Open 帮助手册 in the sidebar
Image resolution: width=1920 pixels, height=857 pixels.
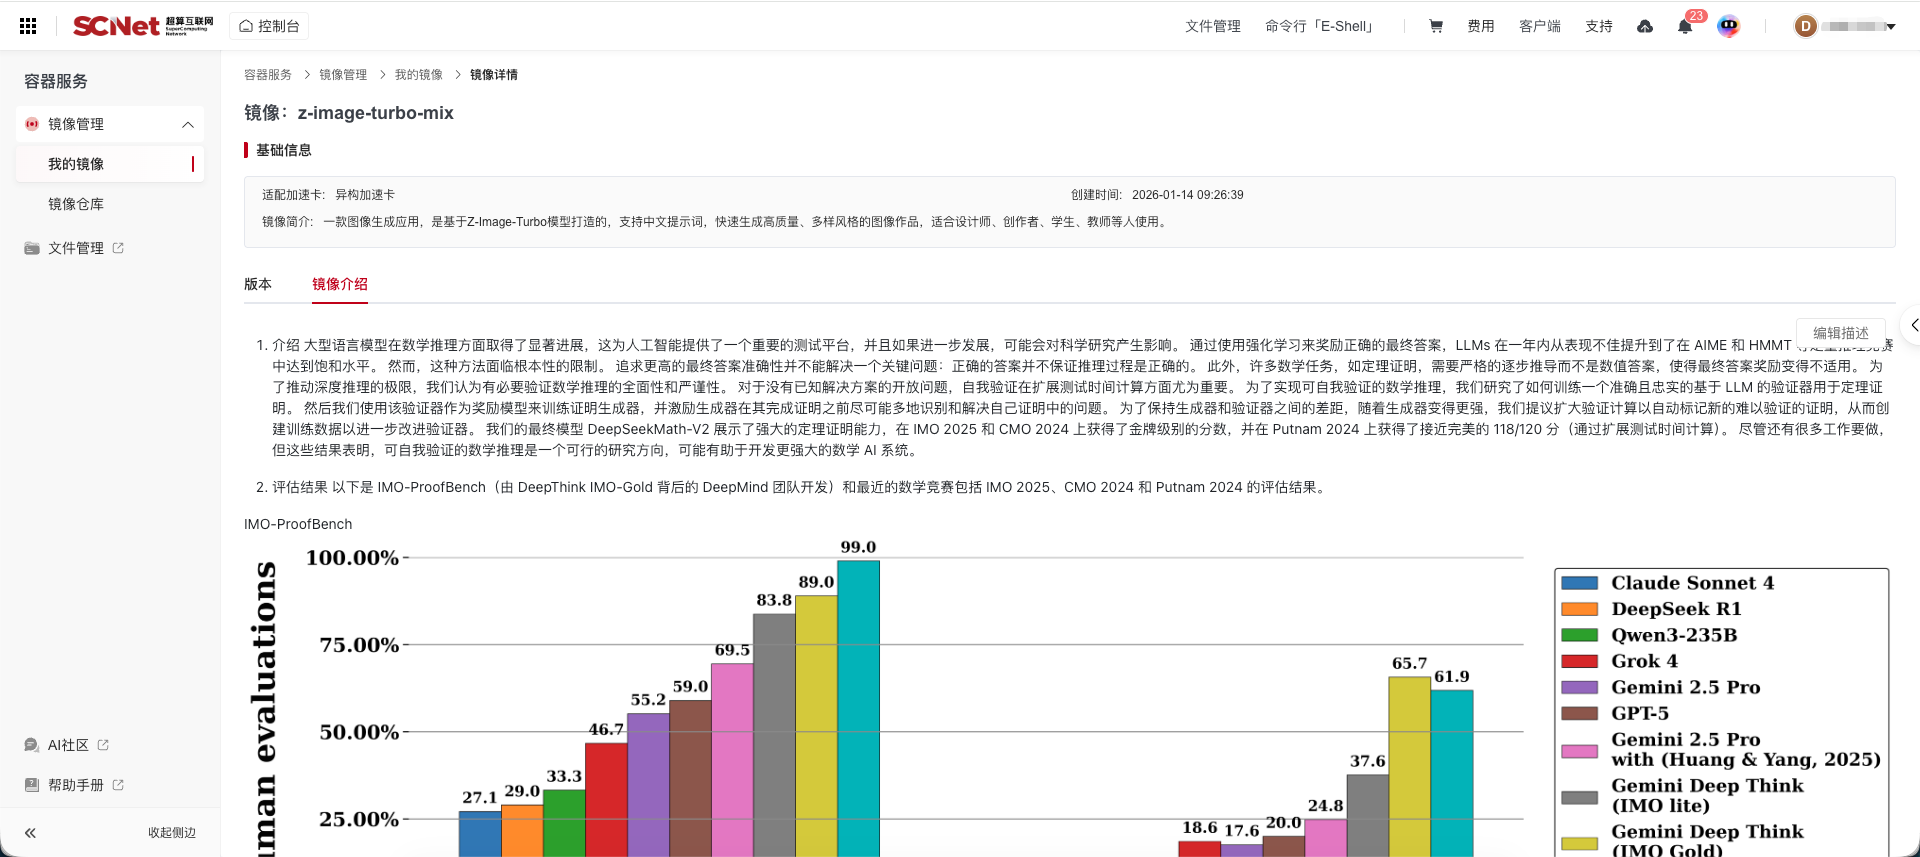[76, 785]
